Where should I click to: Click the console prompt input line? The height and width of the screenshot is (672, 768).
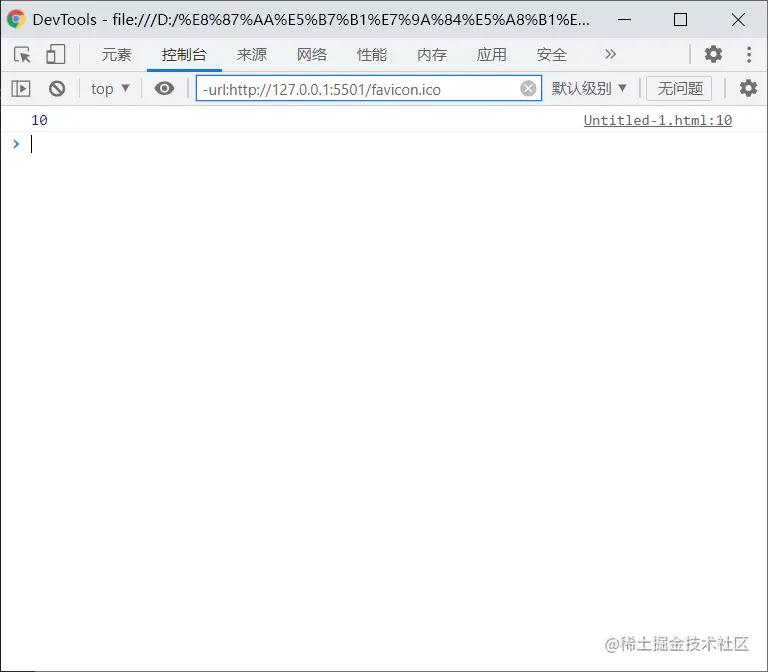click(384, 144)
